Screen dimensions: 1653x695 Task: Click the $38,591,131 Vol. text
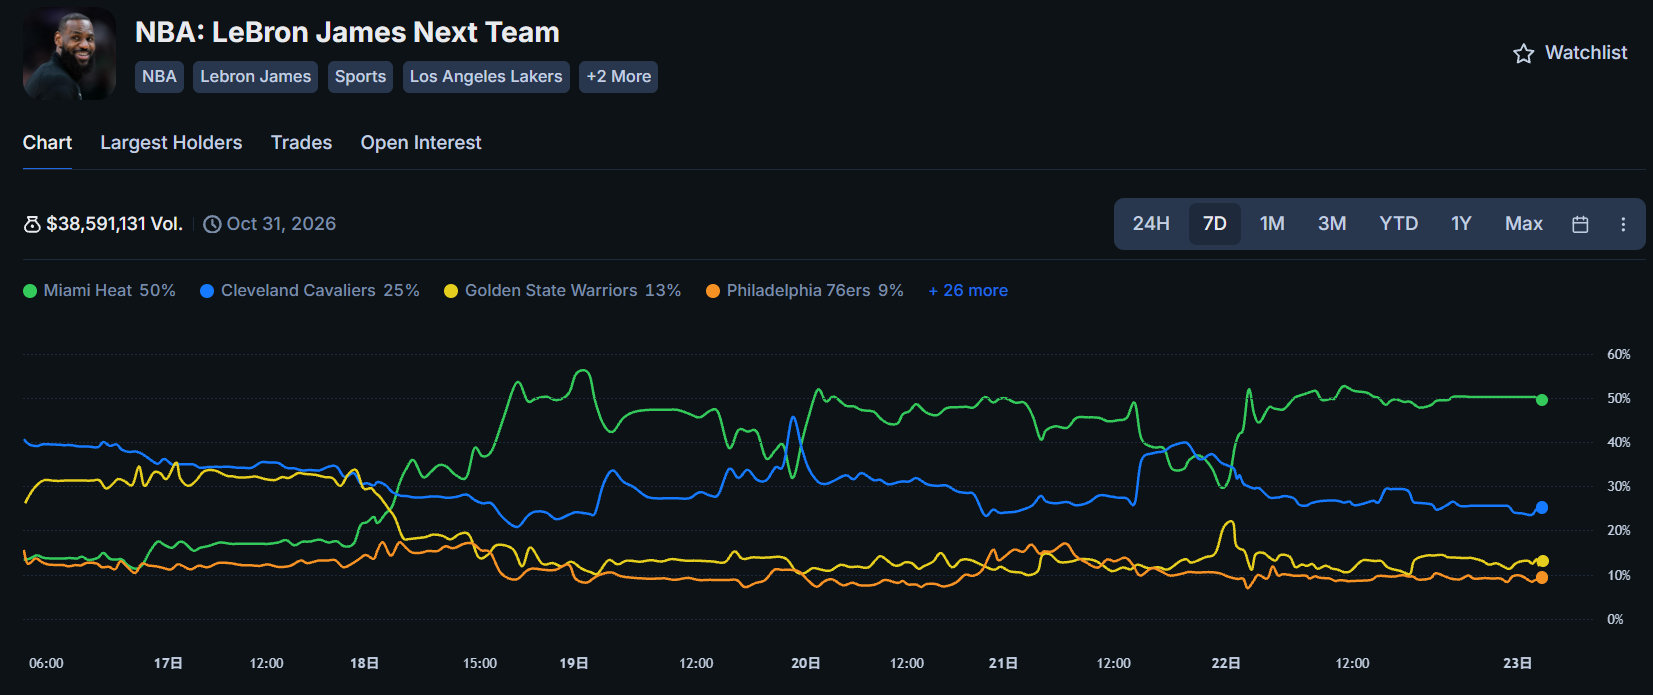(114, 224)
